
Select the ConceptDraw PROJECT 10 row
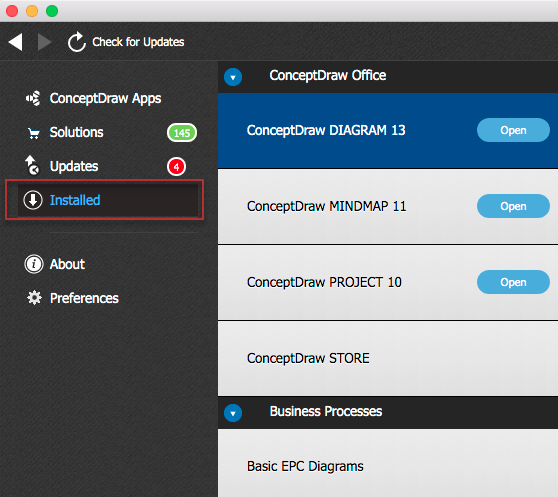pos(388,282)
